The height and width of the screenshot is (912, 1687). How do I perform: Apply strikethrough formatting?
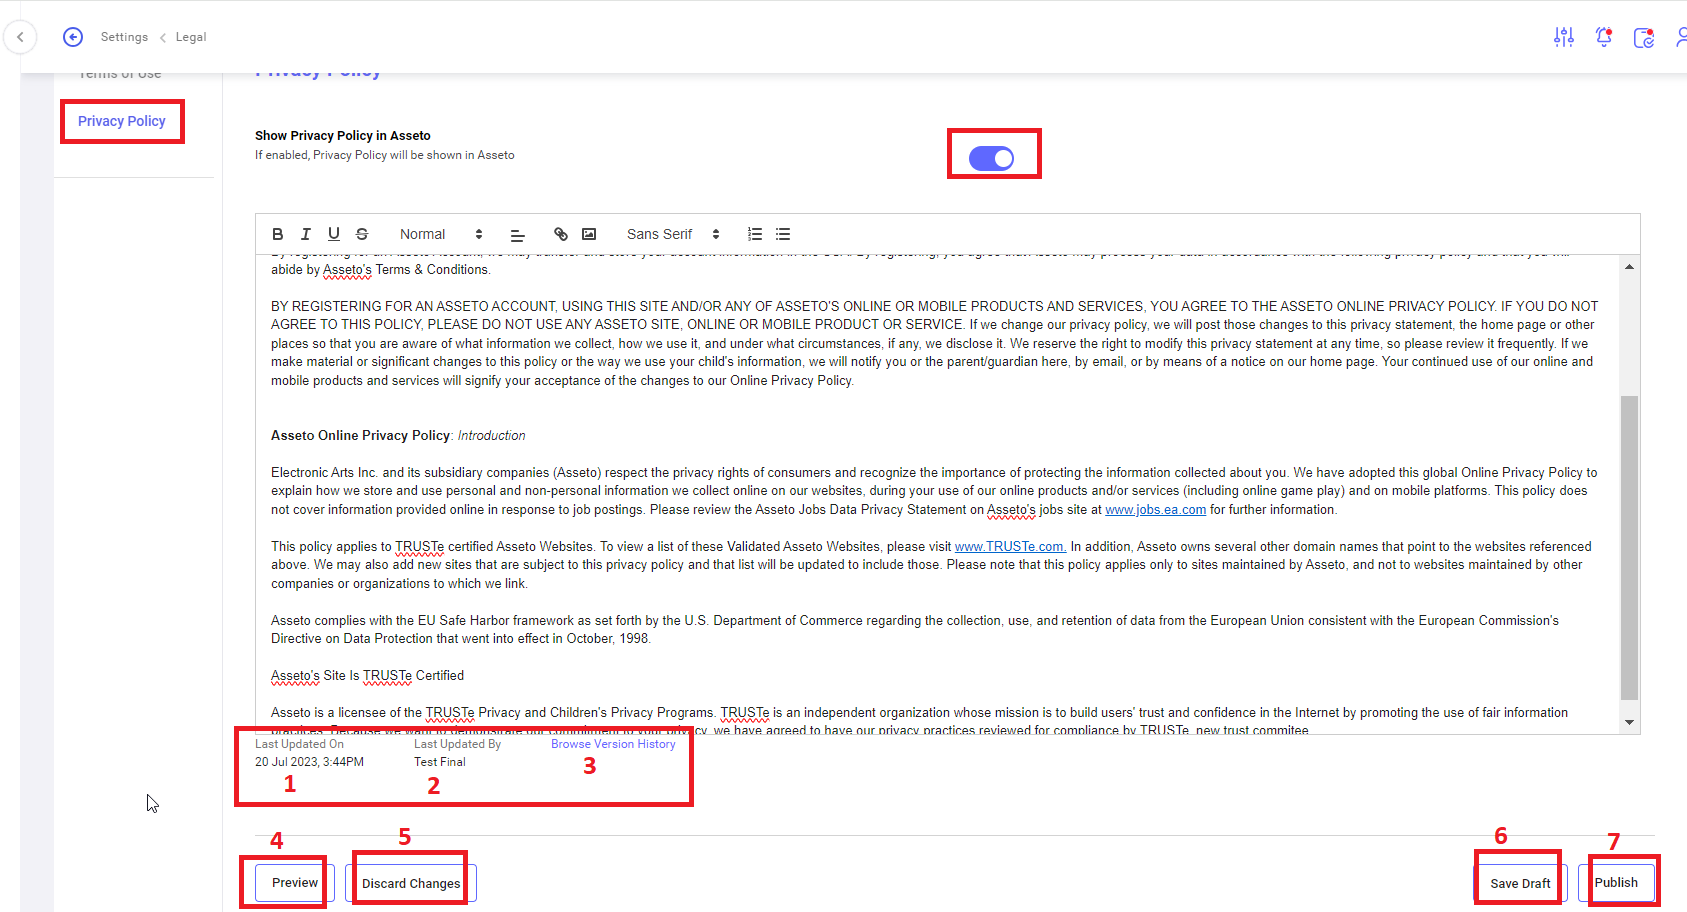[x=362, y=234]
